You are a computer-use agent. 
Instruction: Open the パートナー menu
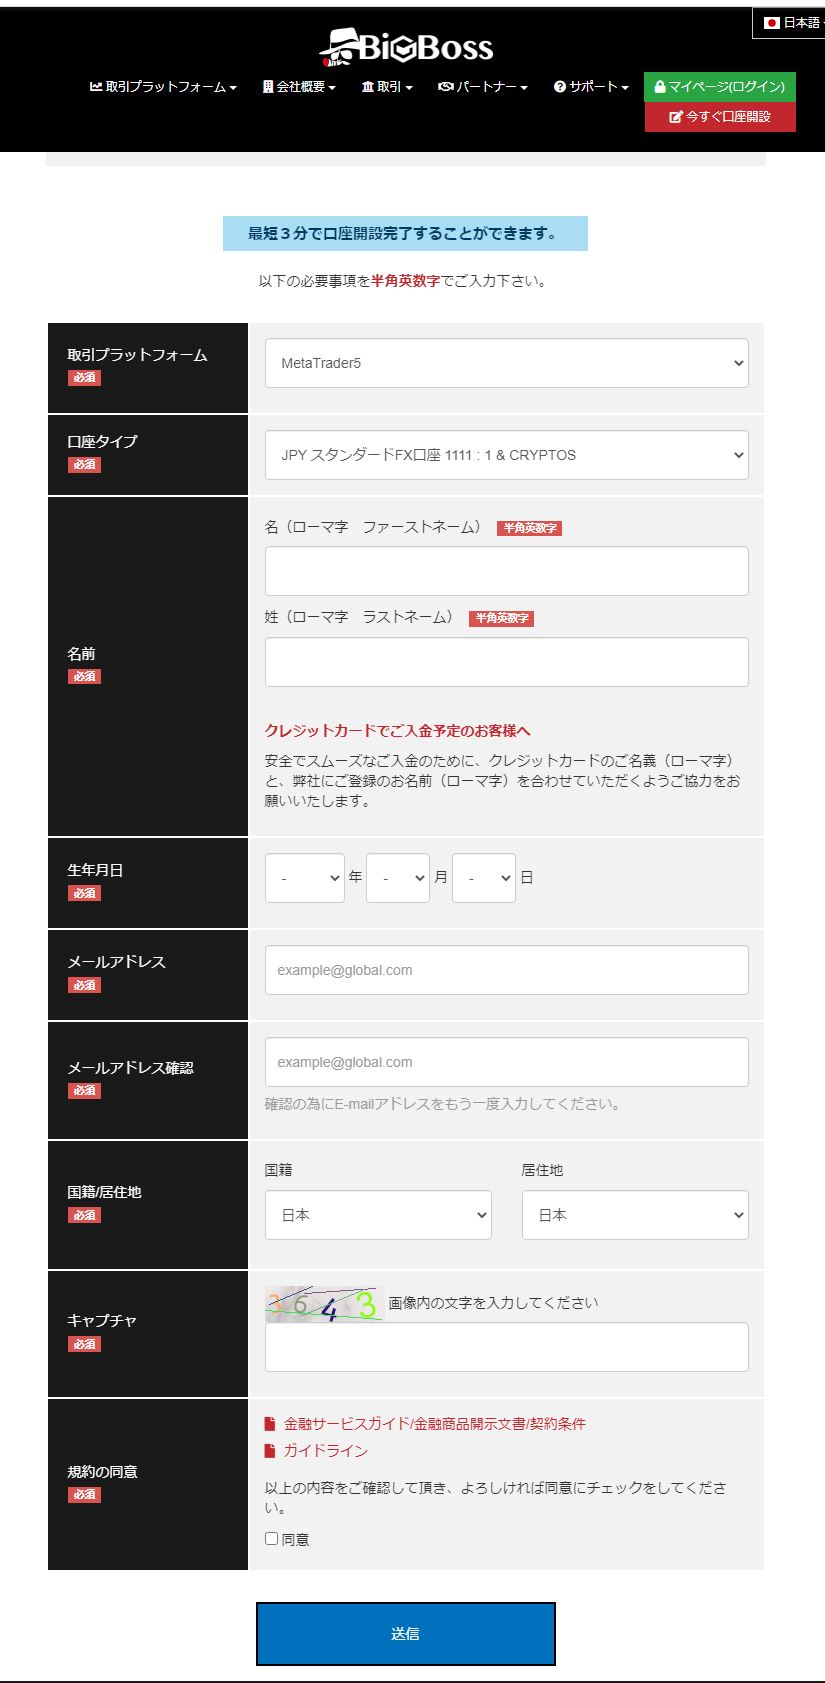[x=483, y=87]
